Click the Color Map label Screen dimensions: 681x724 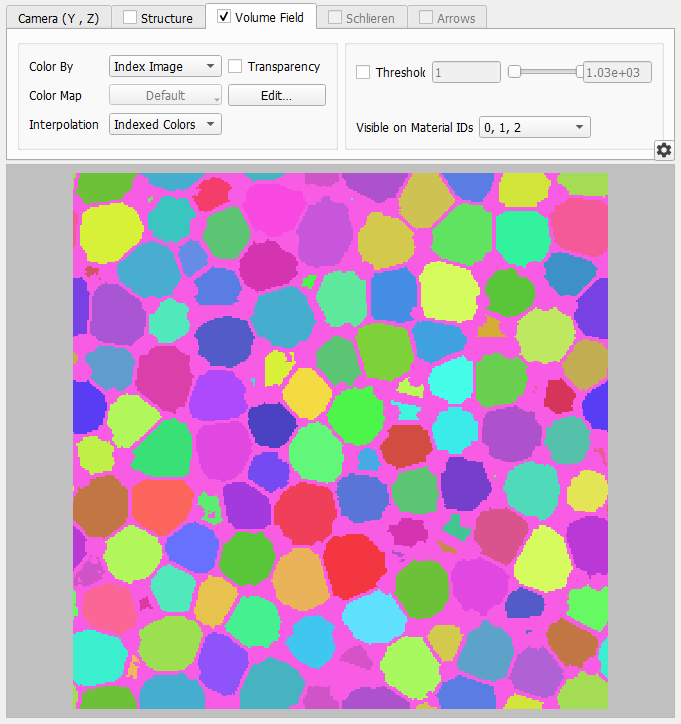(55, 96)
